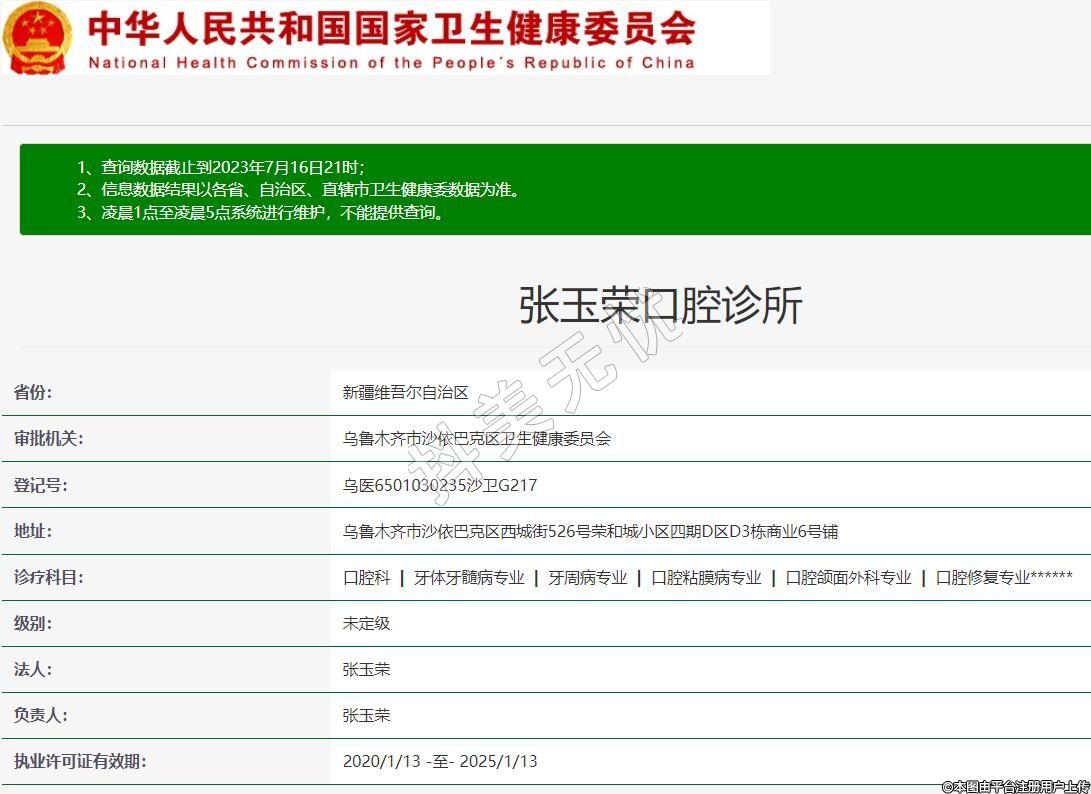
Task: Click the 审批机关 row label
Action: click(48, 439)
